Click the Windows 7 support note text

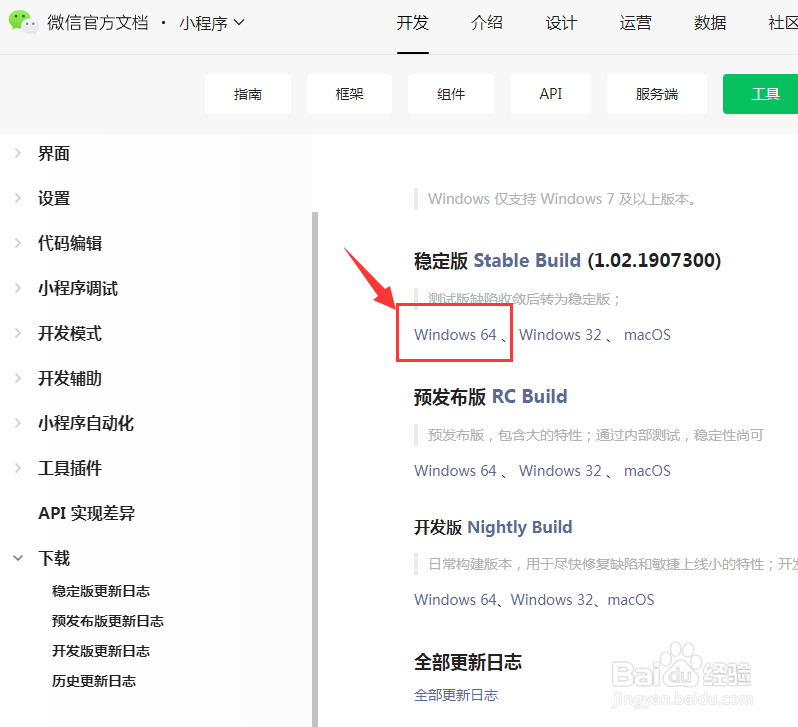562,199
